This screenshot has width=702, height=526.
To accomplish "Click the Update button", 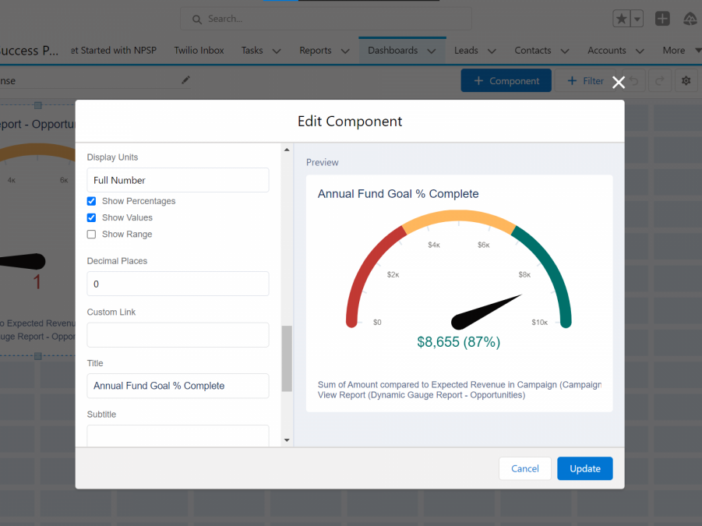I will click(x=585, y=468).
